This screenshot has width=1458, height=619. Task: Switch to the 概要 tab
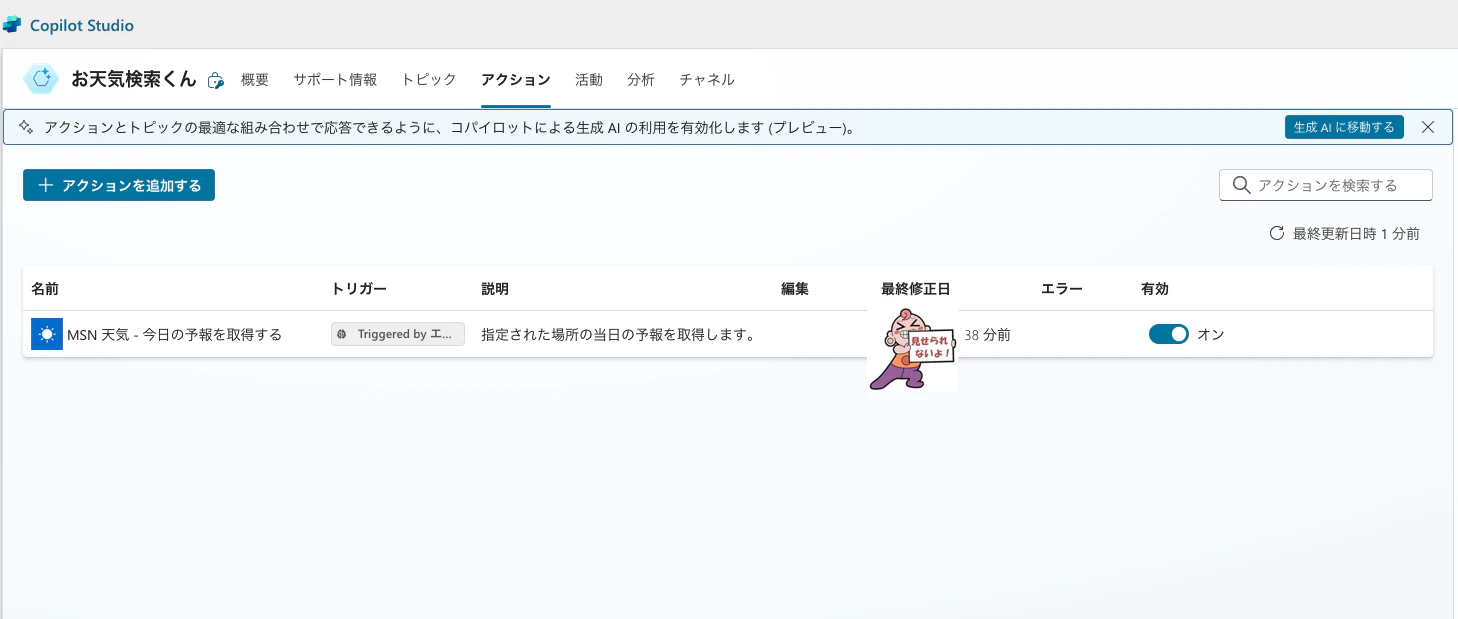pos(254,80)
